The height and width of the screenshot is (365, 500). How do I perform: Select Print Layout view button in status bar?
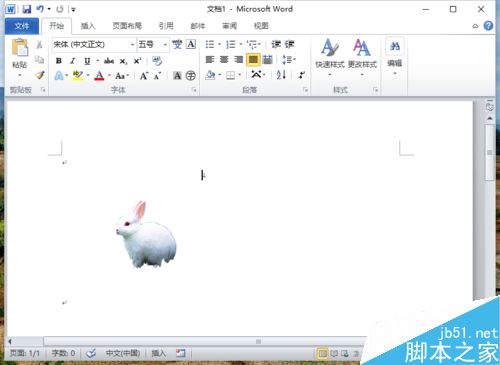(322, 353)
